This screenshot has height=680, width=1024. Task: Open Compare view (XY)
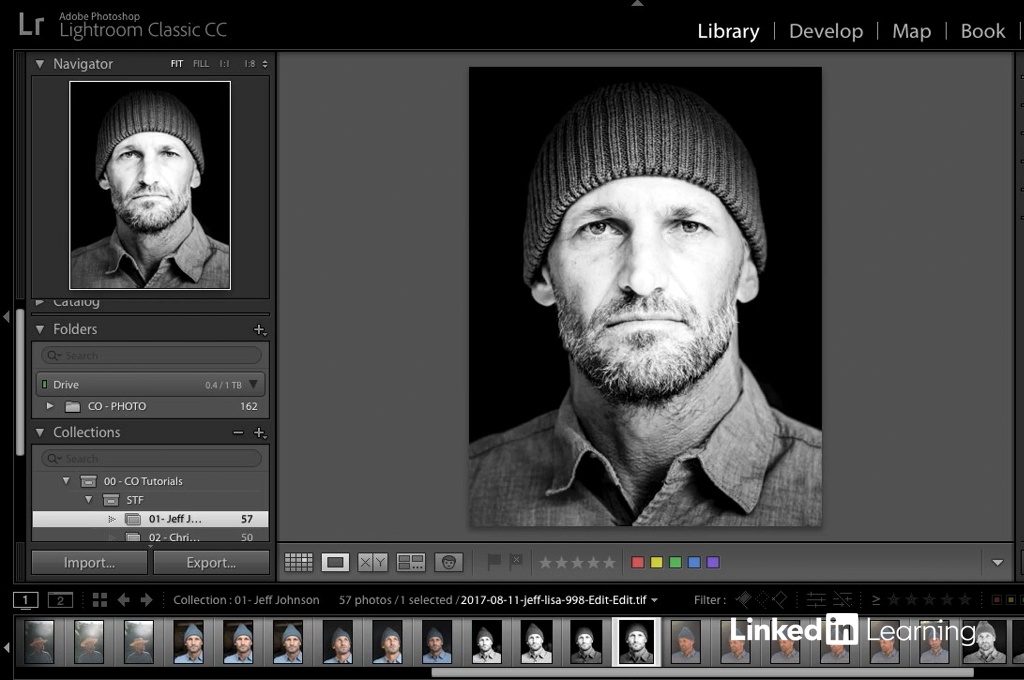pyautogui.click(x=372, y=563)
